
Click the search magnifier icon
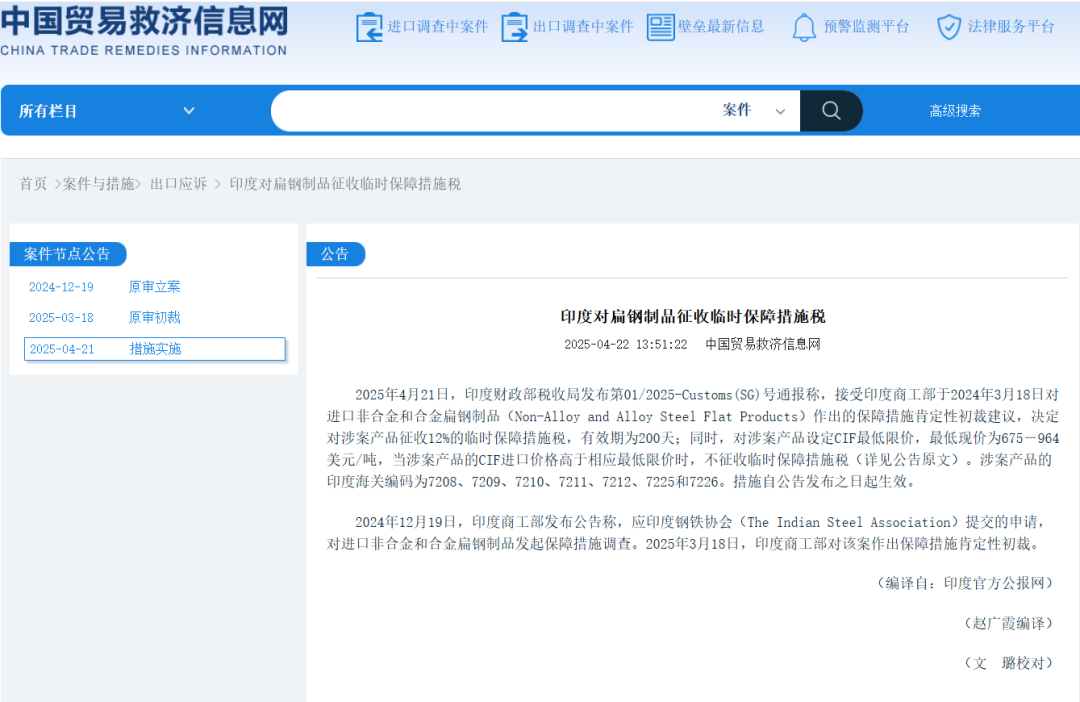pos(831,110)
